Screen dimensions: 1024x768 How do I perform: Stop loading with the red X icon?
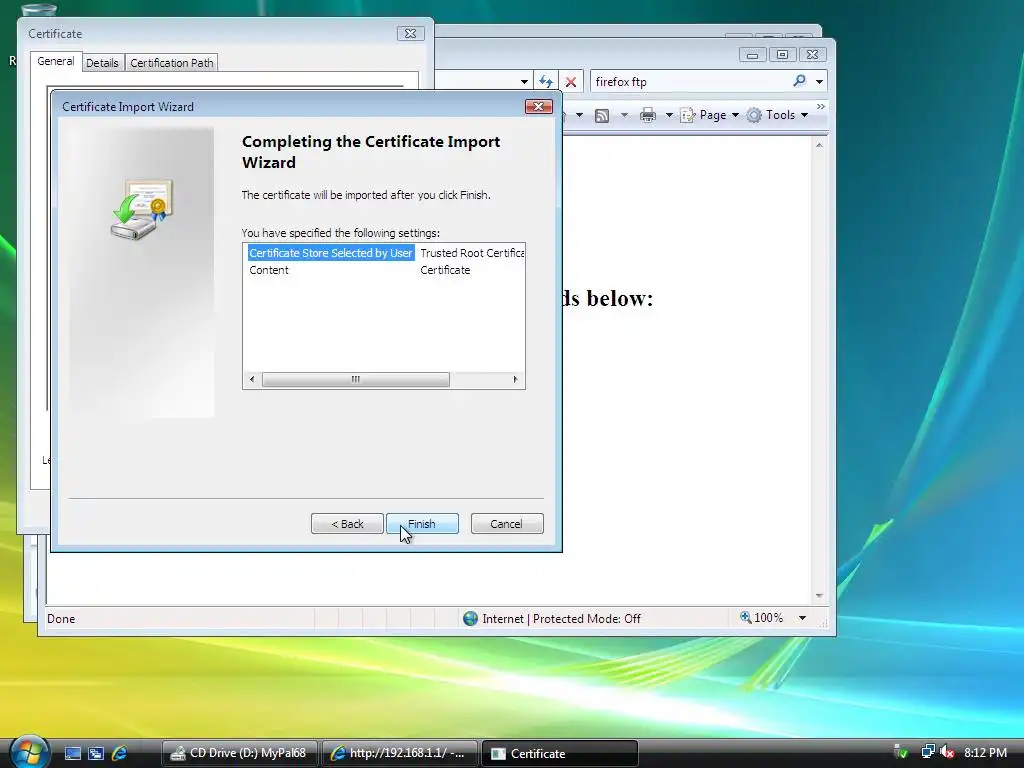[571, 82]
